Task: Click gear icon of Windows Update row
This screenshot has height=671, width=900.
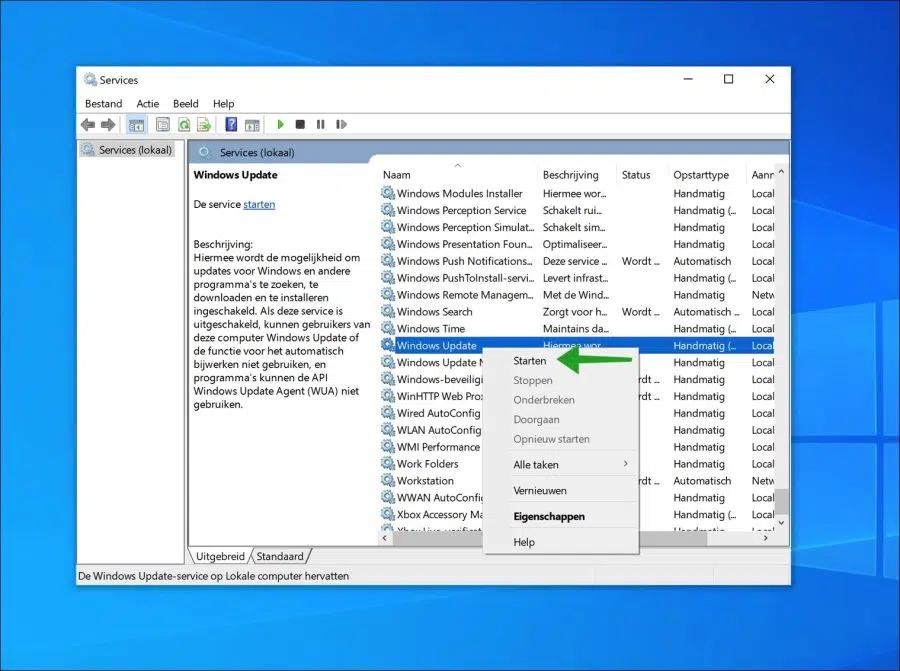Action: click(388, 345)
